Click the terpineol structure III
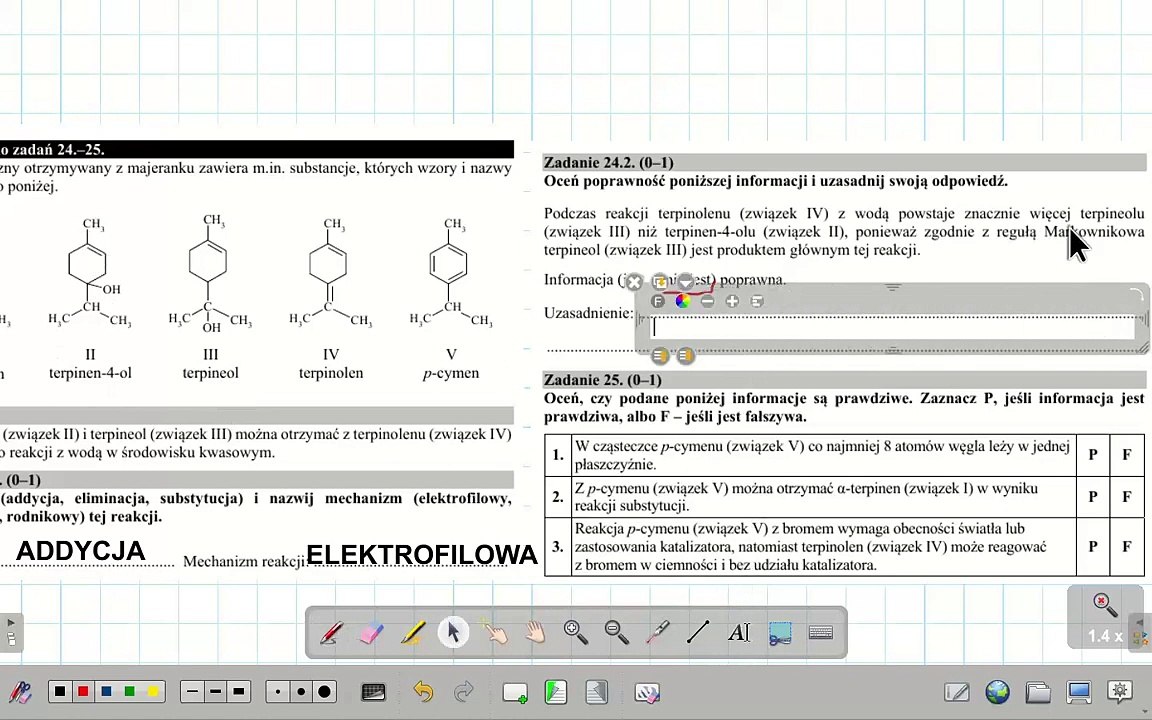The image size is (1152, 720). click(210, 273)
